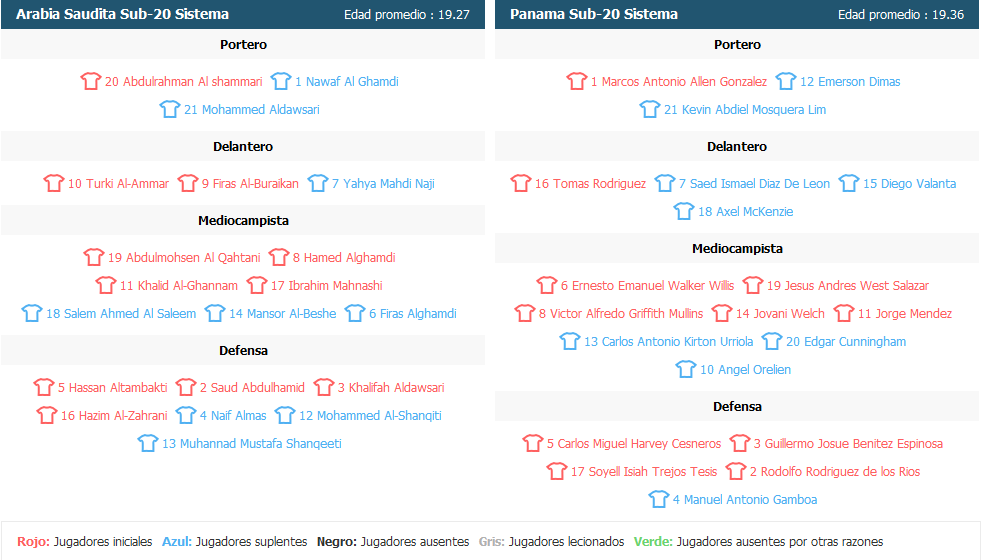Click red jersey icon beside Marcos Antonio Allen Gonzalez
Screen dimensions: 981x560
(x=577, y=81)
